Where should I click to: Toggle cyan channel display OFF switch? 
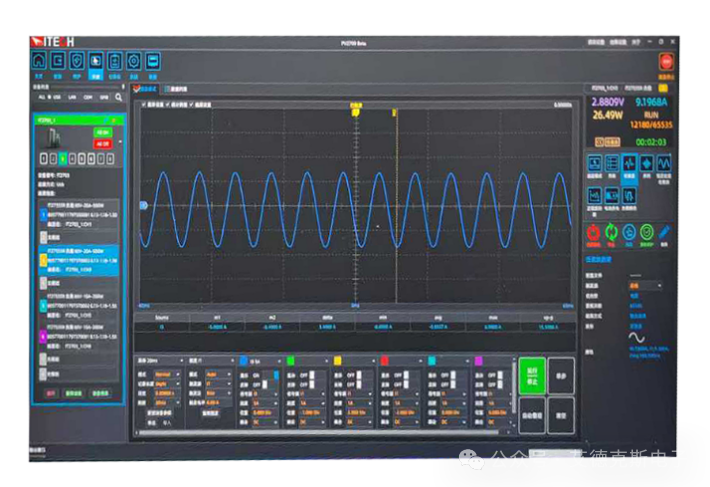453,375
